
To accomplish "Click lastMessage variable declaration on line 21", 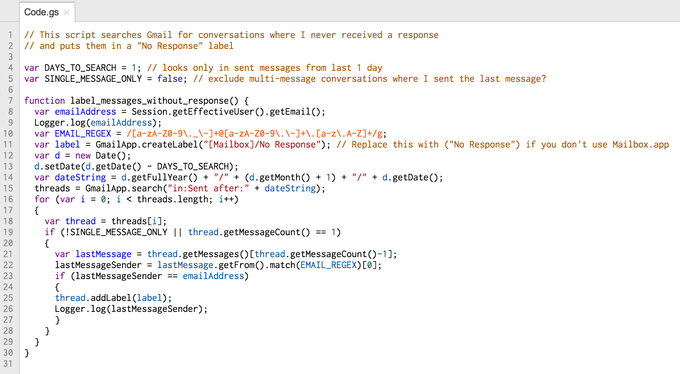I will [x=103, y=254].
